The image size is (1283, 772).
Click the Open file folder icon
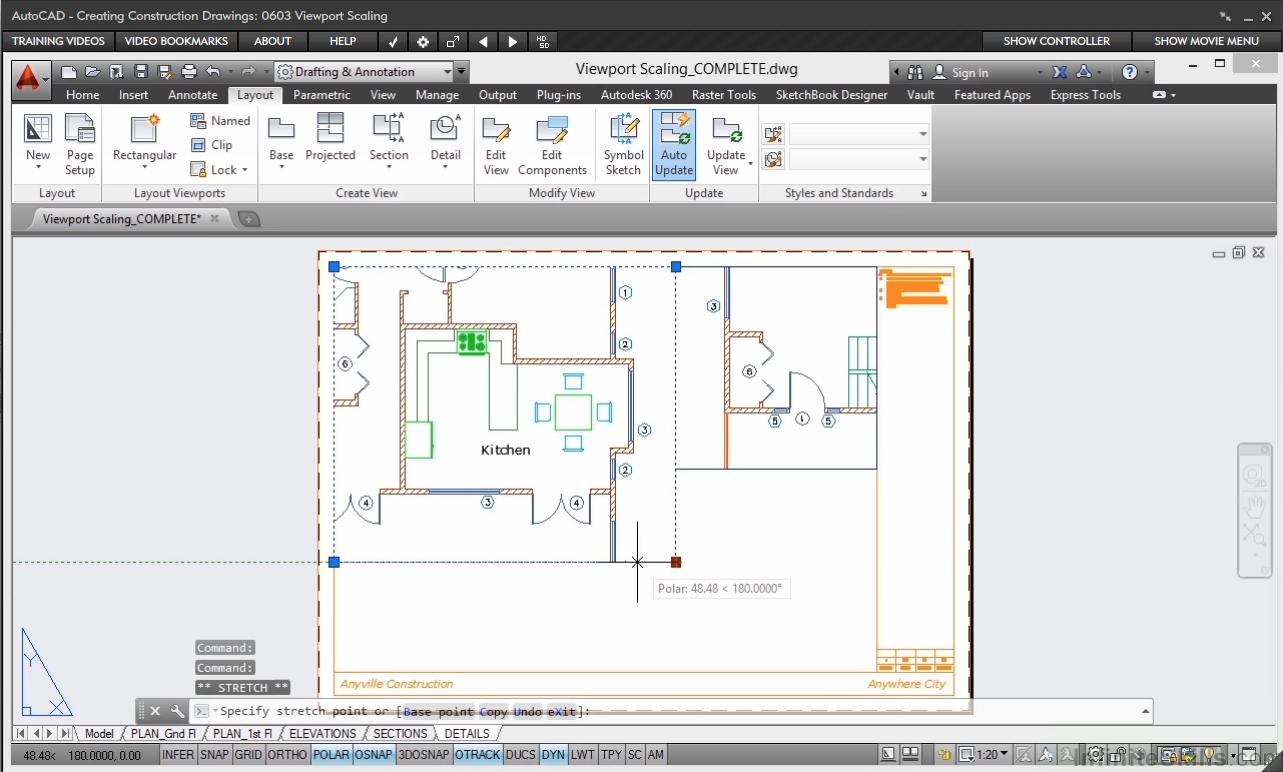(x=93, y=72)
